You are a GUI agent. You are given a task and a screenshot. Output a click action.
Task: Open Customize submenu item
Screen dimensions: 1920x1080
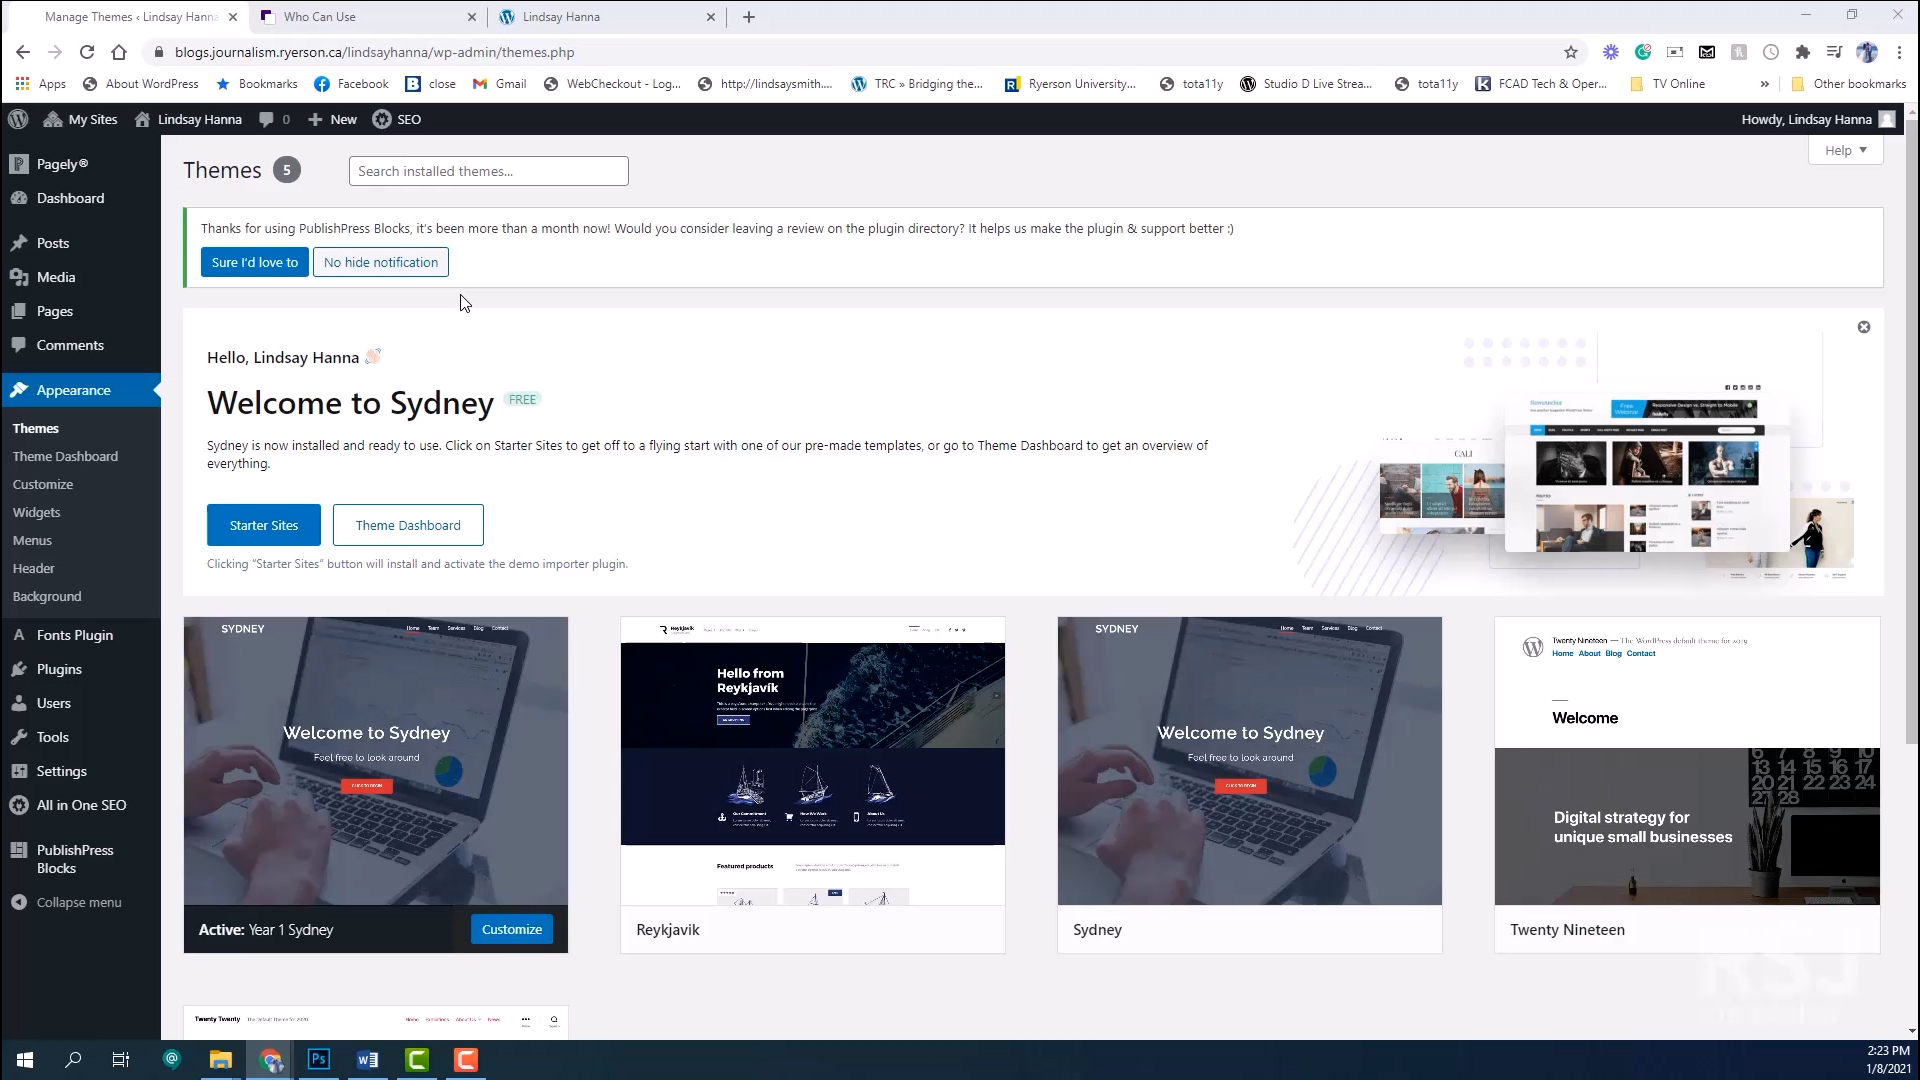coord(43,484)
